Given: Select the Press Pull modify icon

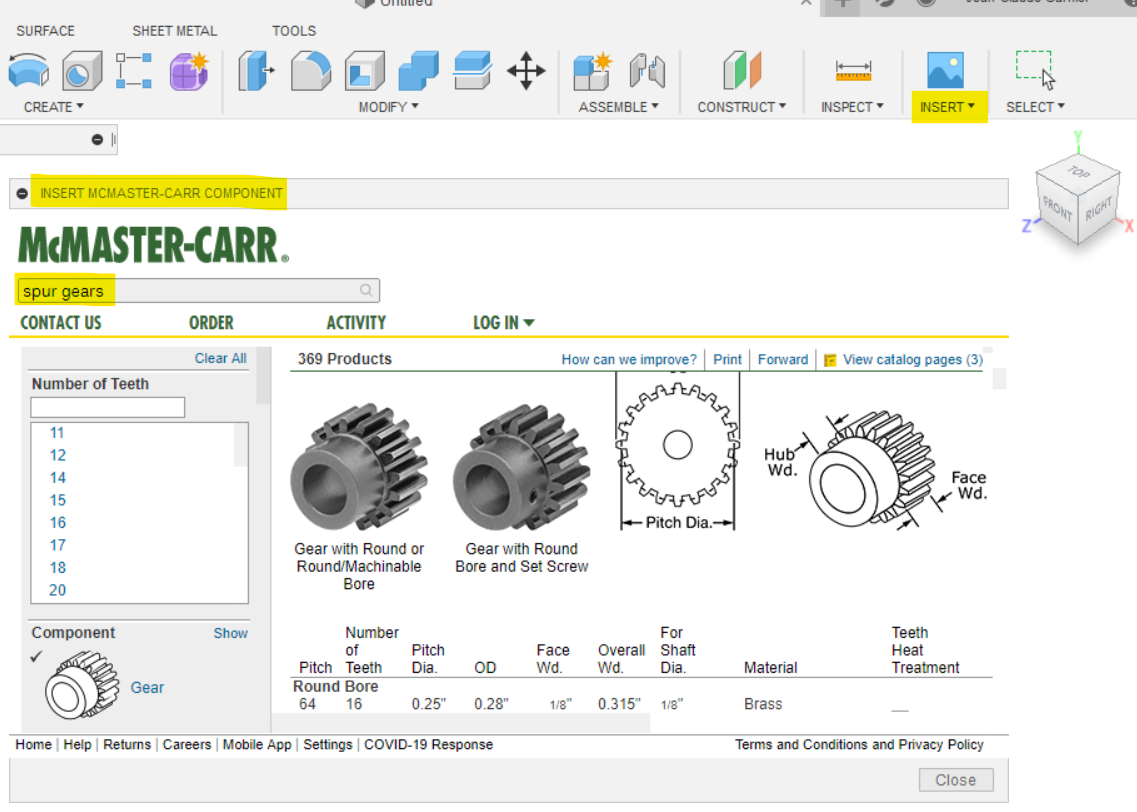Looking at the screenshot, I should [x=256, y=71].
